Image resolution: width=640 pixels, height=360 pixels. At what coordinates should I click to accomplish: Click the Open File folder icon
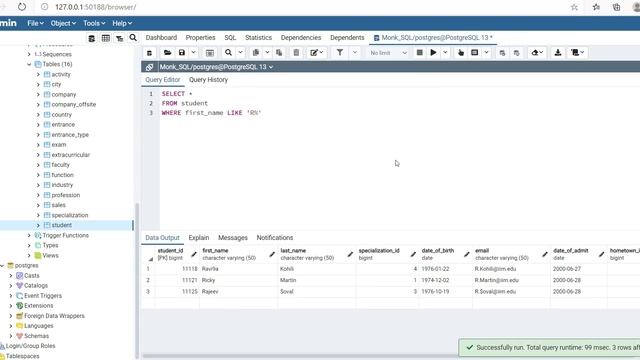point(167,53)
